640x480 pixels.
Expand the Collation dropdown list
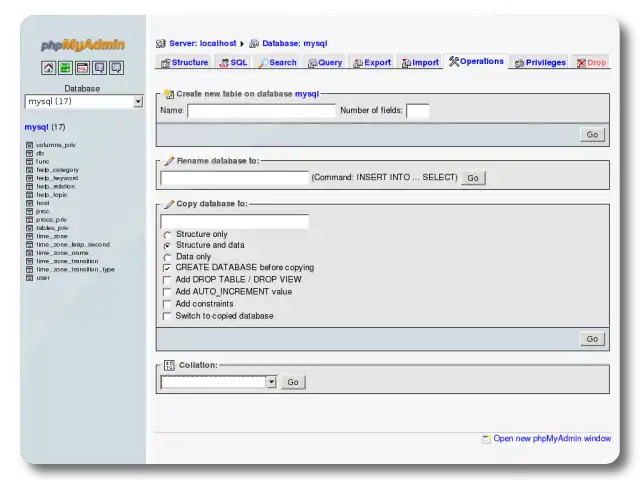(218, 382)
